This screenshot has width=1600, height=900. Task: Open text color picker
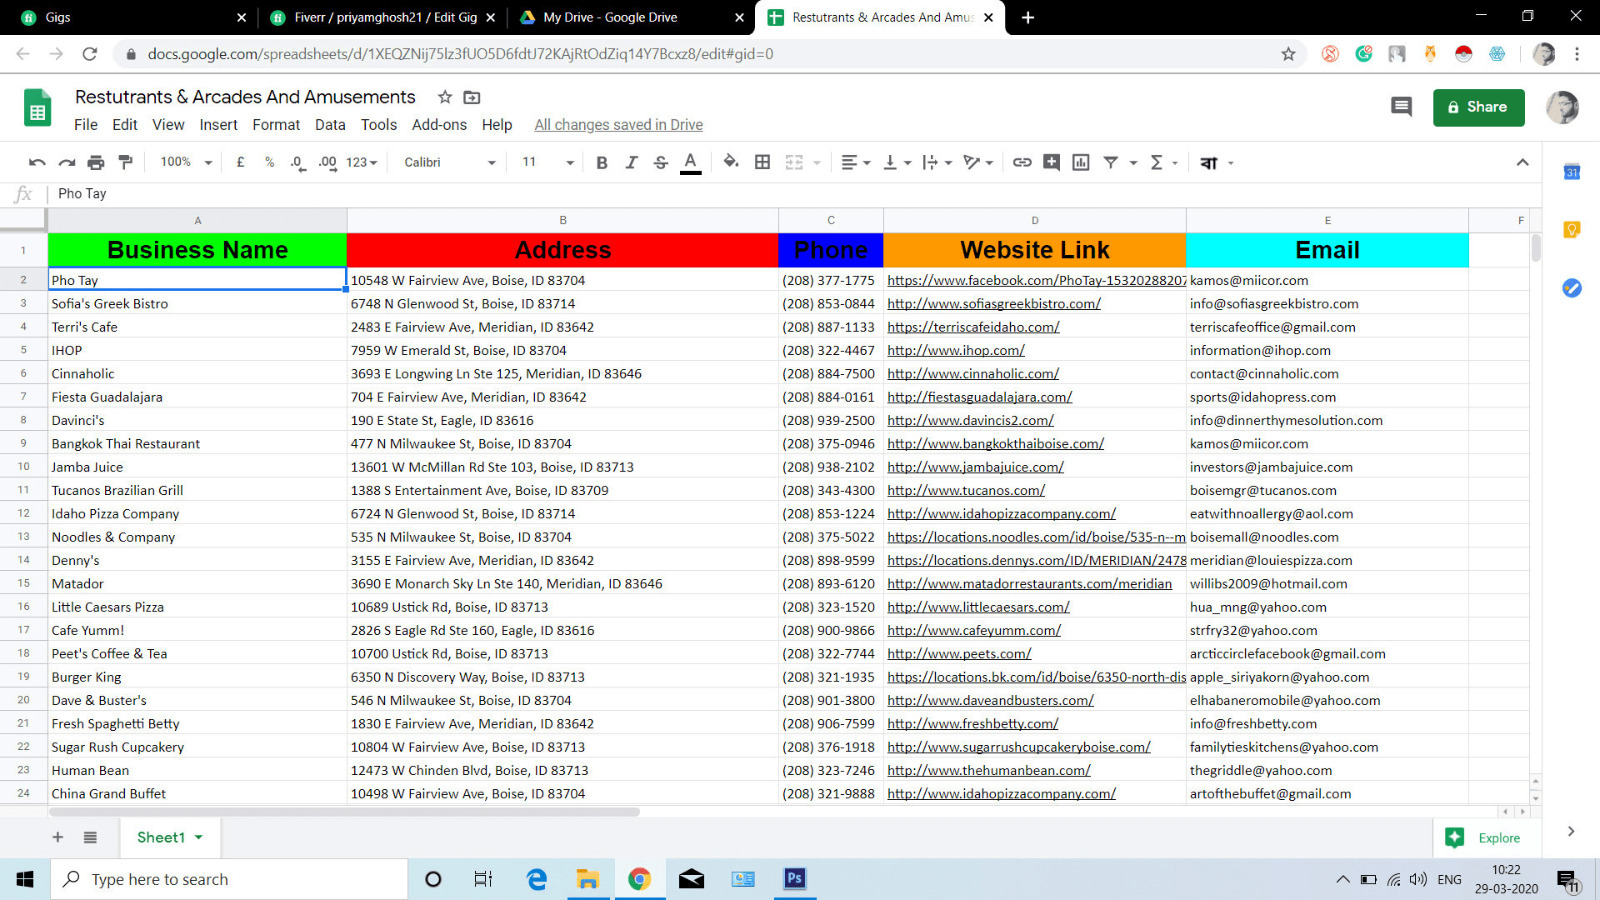pyautogui.click(x=690, y=163)
